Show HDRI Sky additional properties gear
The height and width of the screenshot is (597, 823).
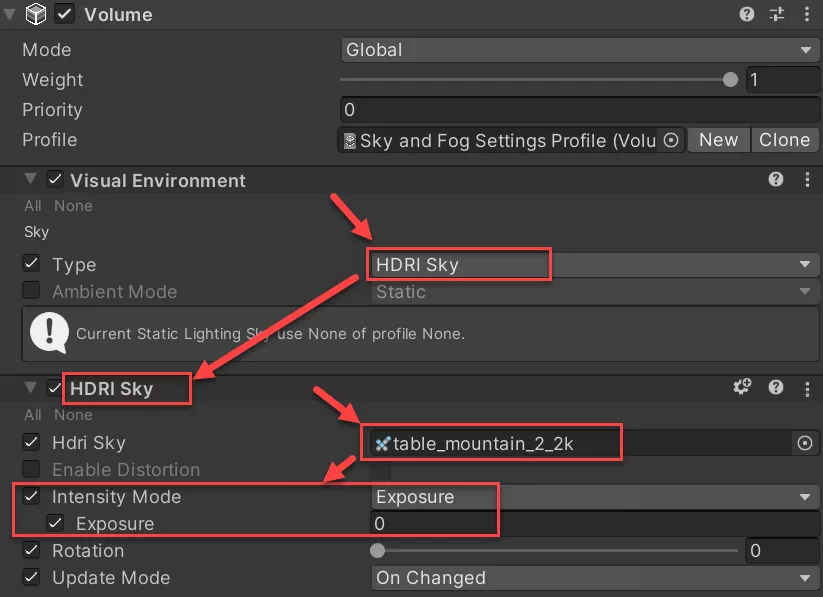742,387
